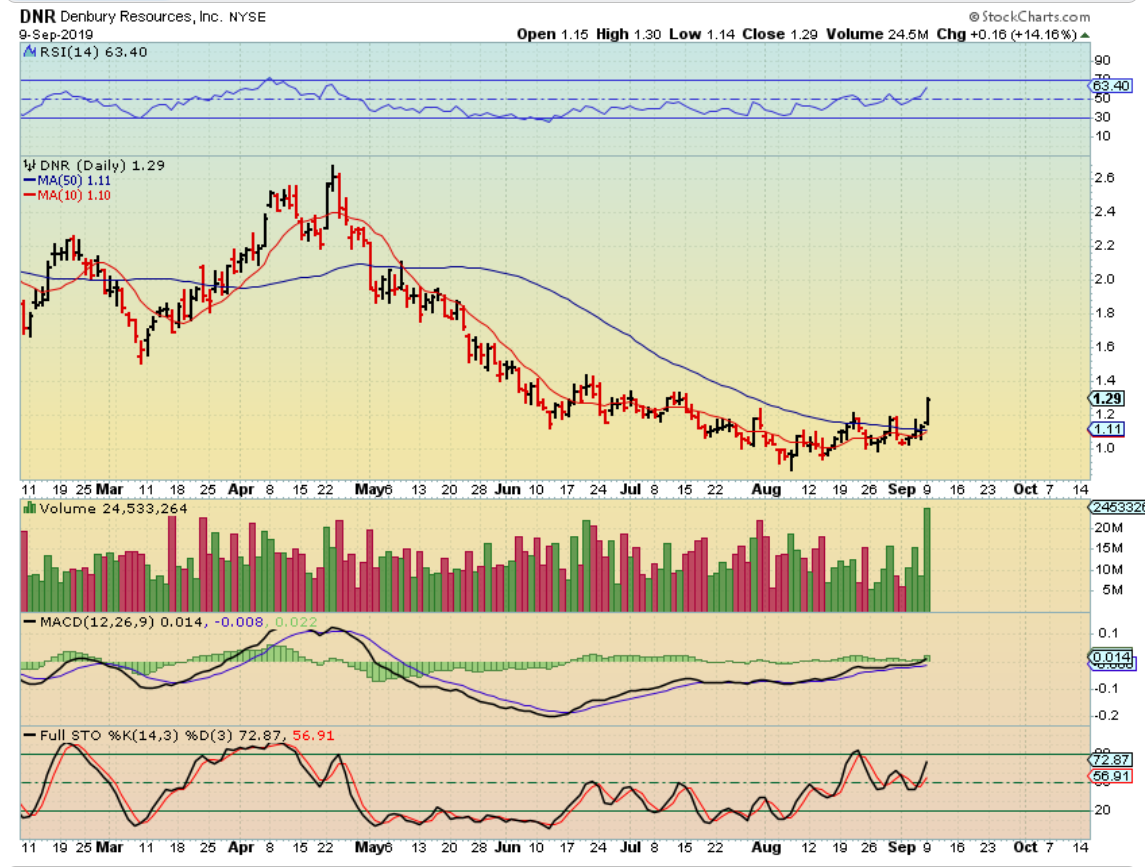Click the Volume 24,533,264 legend label

point(113,508)
